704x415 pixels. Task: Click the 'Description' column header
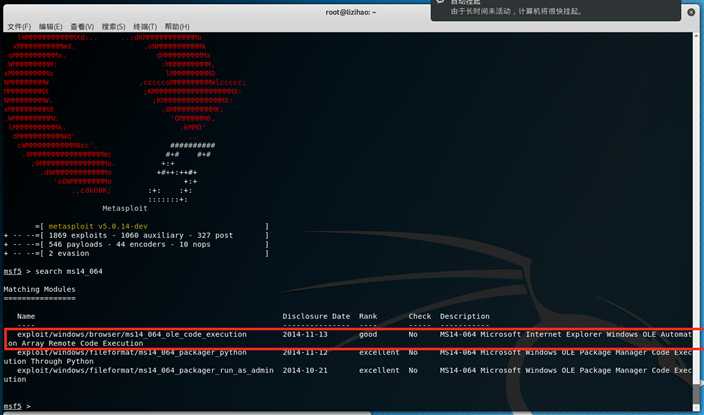pos(465,316)
